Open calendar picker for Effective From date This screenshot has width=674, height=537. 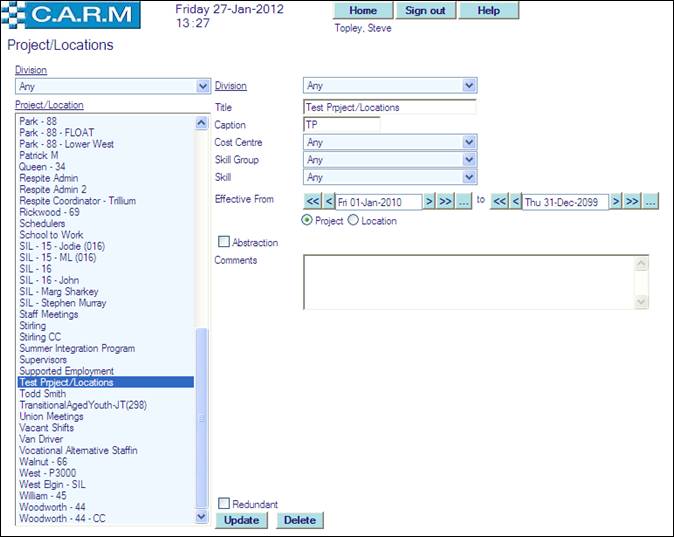click(463, 201)
